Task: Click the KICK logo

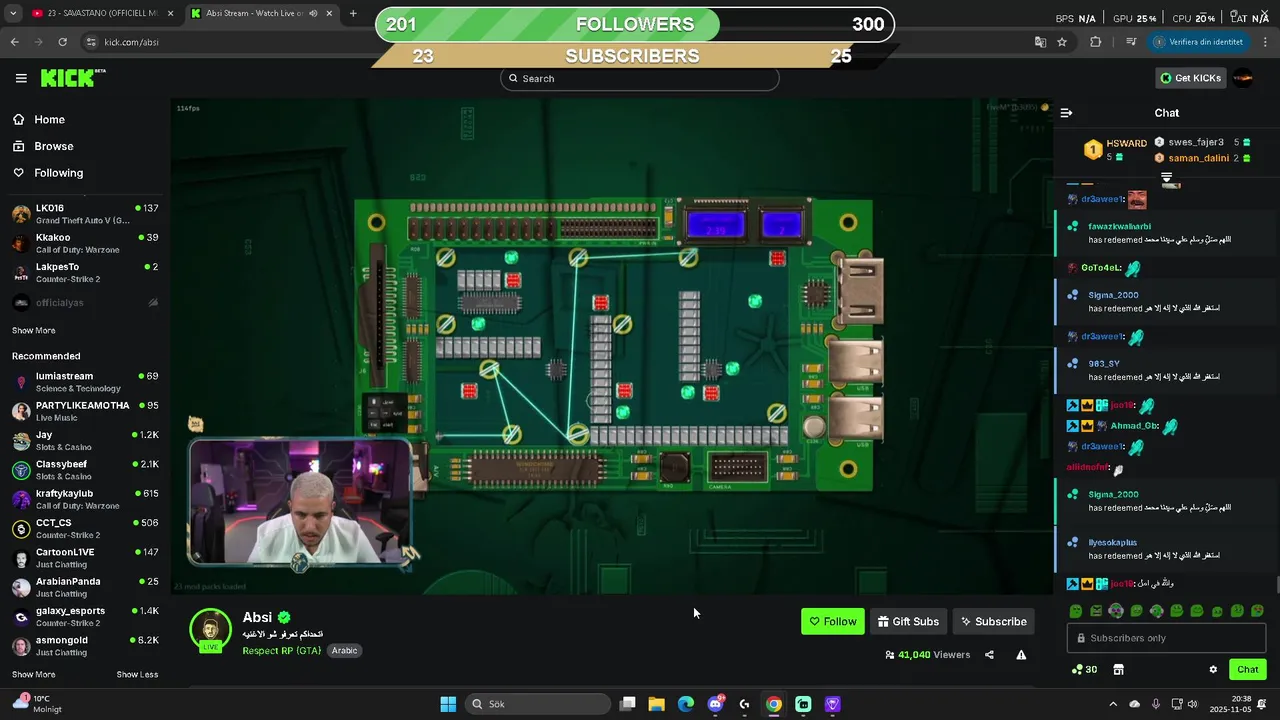Action: tap(72, 78)
